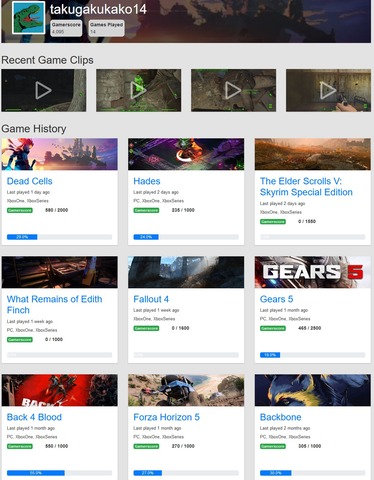Click the Backbone 30% progress bar
This screenshot has width=374, height=480.
coord(313,473)
